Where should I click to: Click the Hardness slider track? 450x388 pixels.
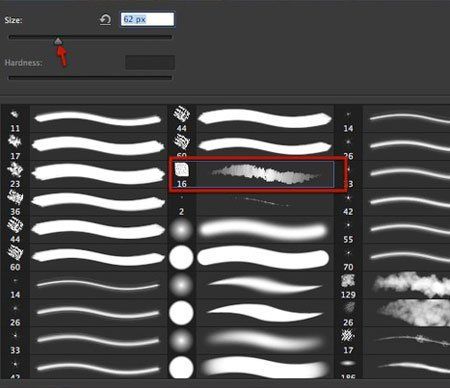[x=90, y=78]
